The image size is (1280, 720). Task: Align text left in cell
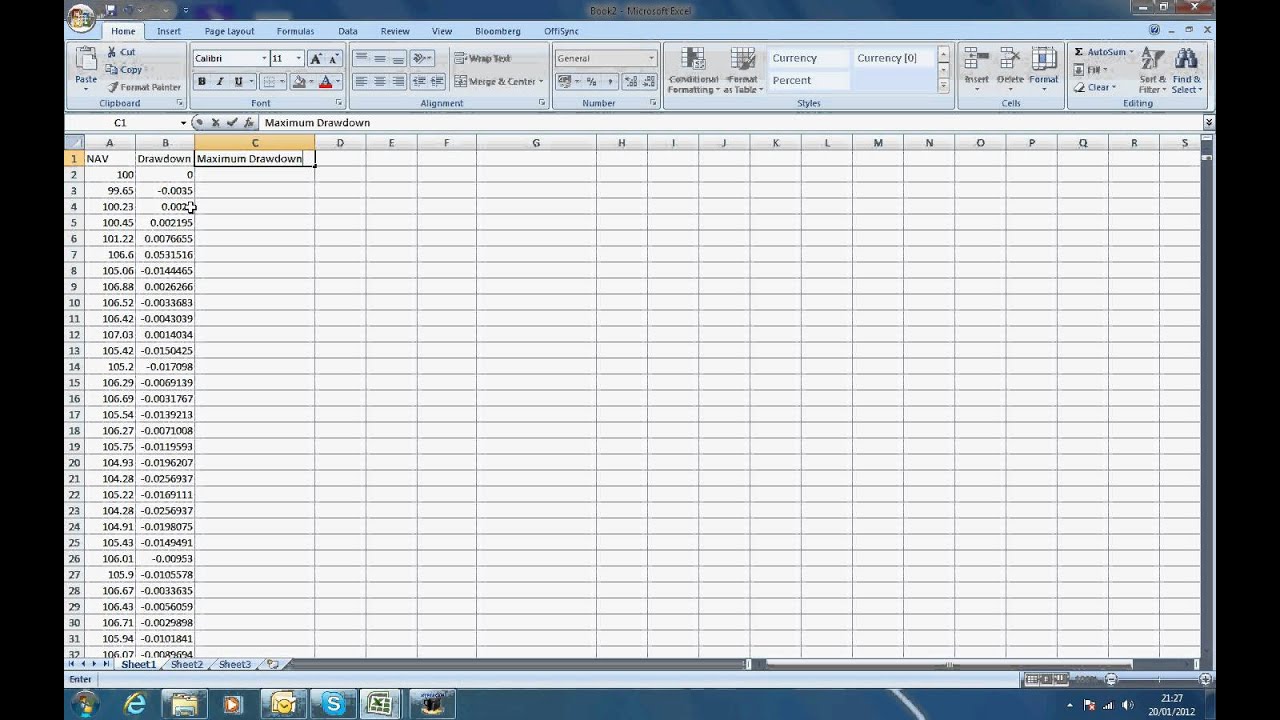[x=361, y=81]
